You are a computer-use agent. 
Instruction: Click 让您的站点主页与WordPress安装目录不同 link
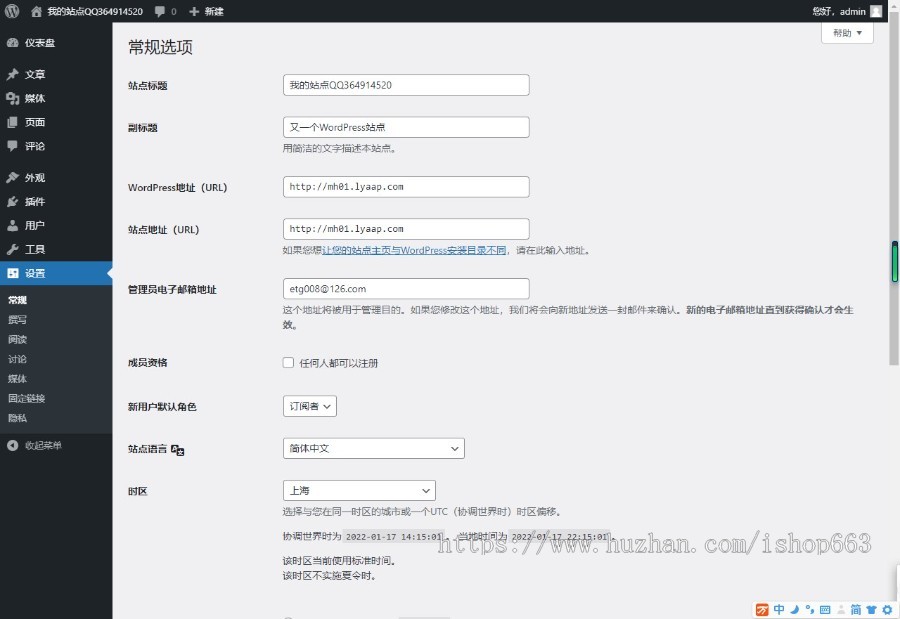[x=414, y=250]
